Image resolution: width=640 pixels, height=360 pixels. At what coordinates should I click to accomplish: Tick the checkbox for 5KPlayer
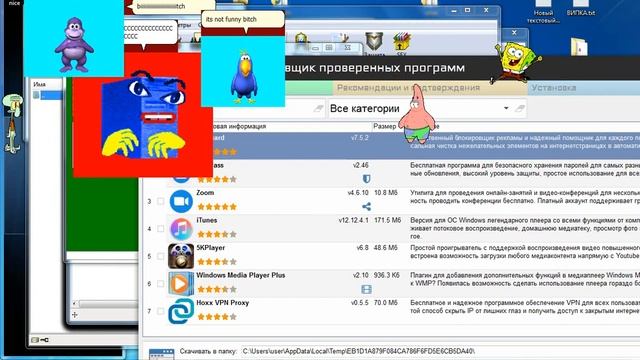[160, 256]
